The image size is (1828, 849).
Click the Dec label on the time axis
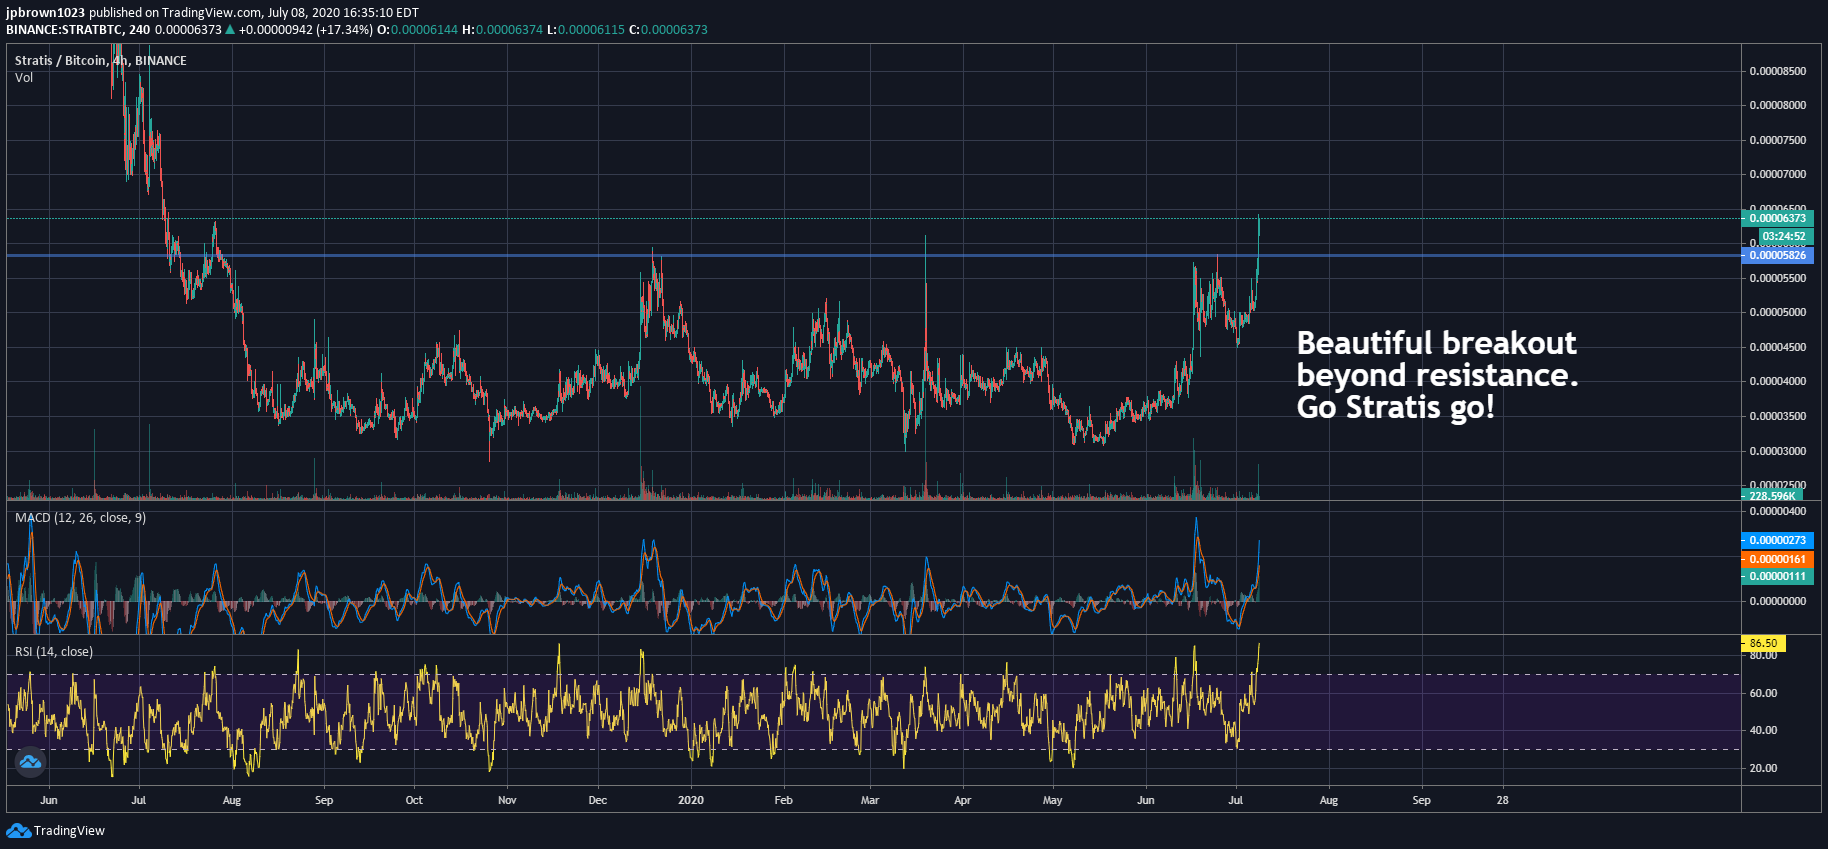(x=598, y=800)
